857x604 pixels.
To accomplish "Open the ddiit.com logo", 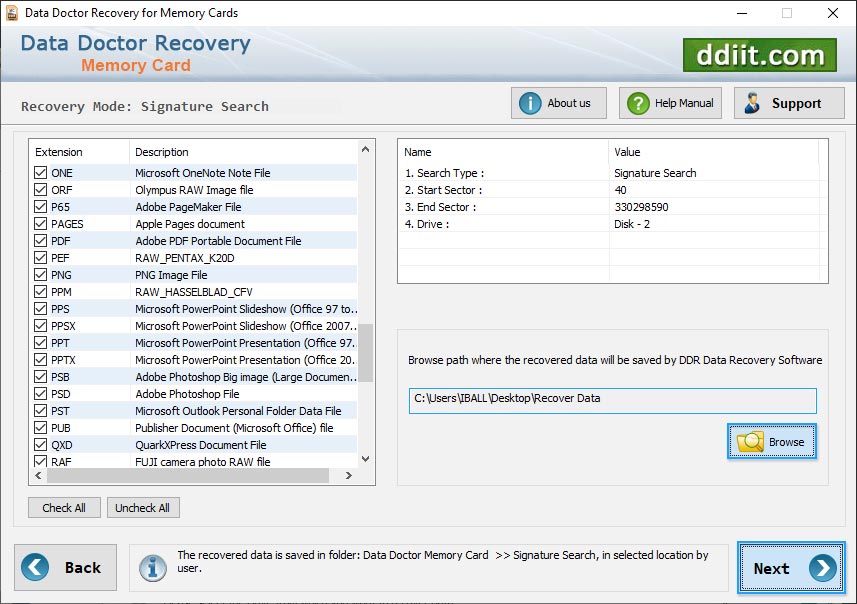I will [759, 56].
